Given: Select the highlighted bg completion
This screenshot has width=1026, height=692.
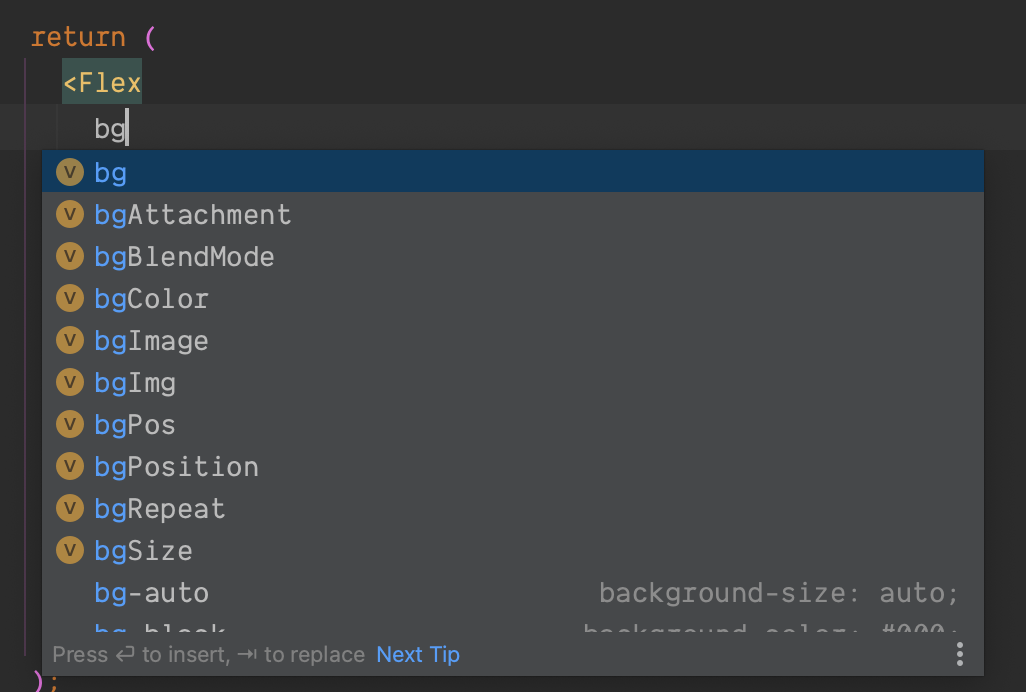Looking at the screenshot, I should pos(110,172).
